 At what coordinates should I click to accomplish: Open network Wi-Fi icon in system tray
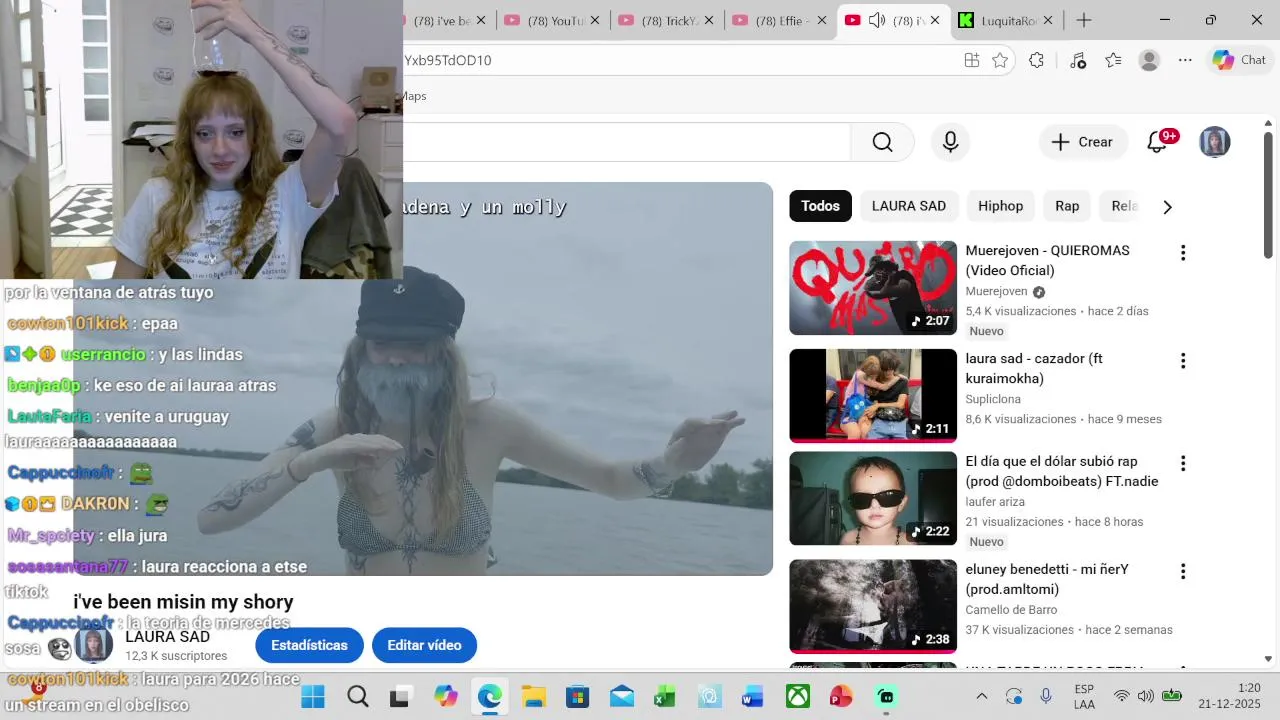click(x=1121, y=696)
